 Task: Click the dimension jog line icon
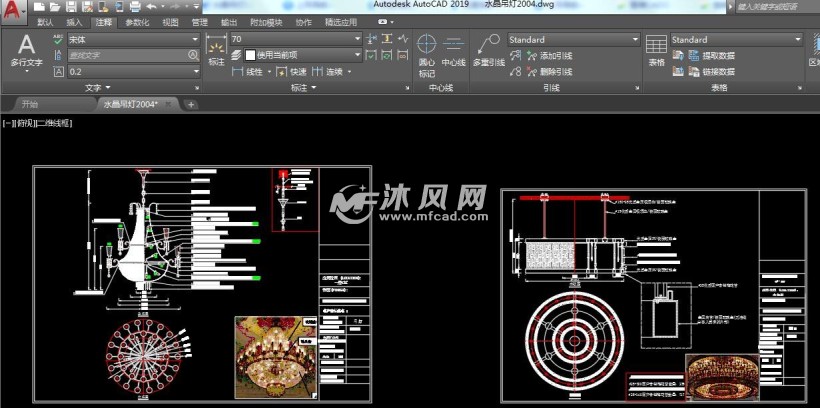402,39
